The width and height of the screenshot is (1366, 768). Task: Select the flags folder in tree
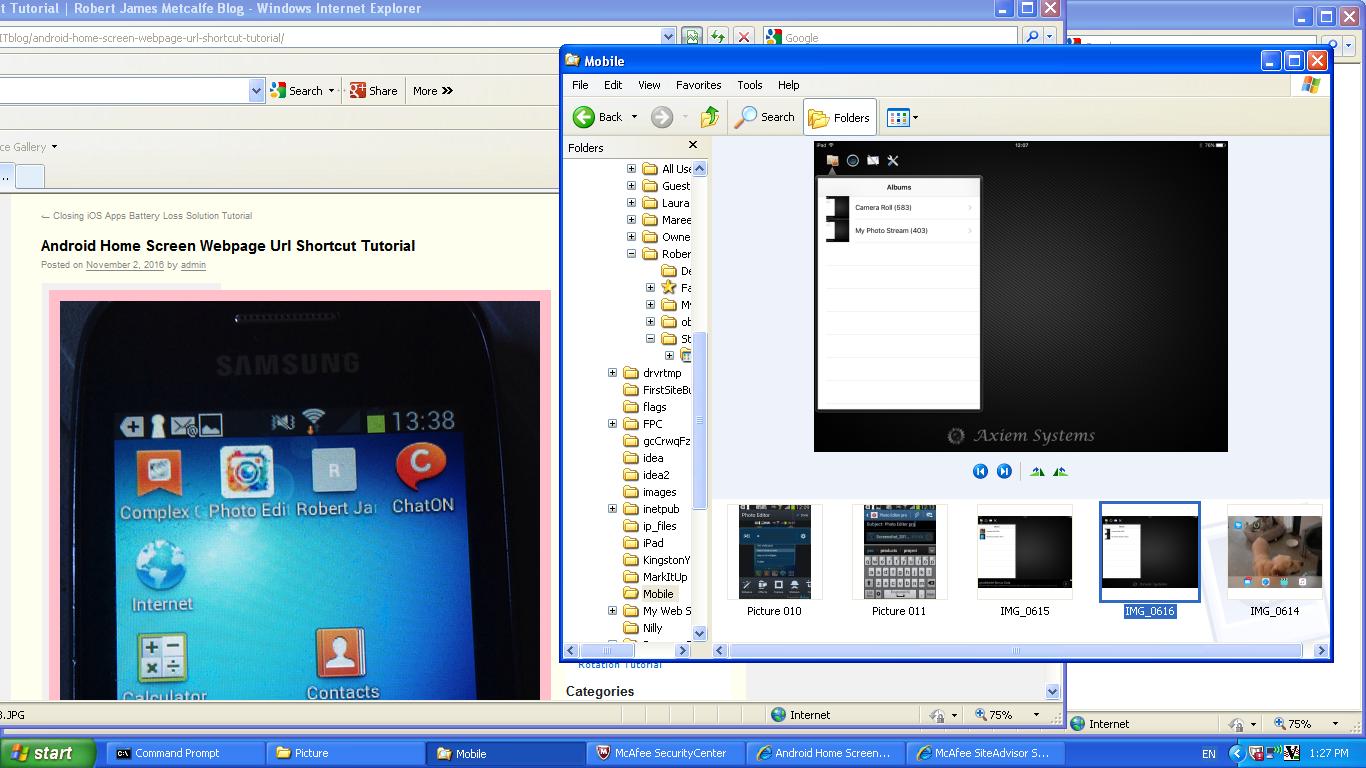pos(654,407)
